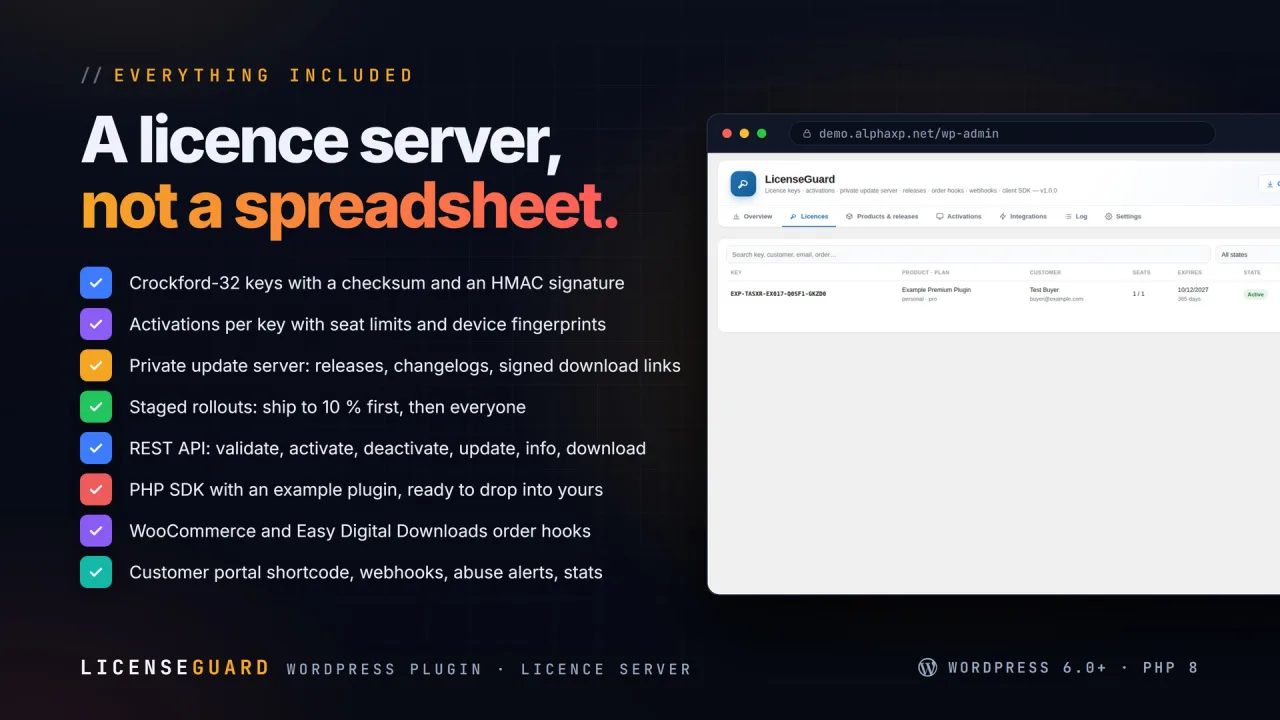Click the green check beside Staged rollouts

pos(96,407)
